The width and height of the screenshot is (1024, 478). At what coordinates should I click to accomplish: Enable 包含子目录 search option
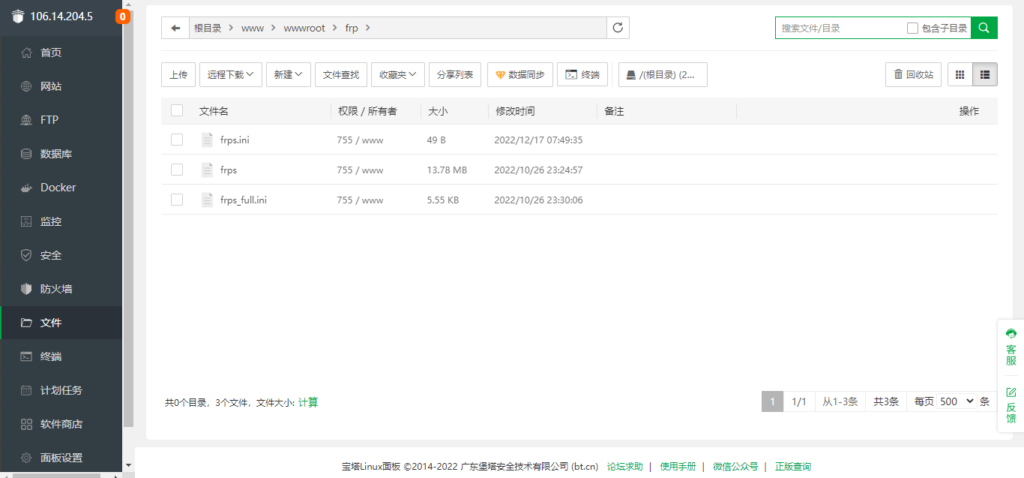[x=912, y=28]
